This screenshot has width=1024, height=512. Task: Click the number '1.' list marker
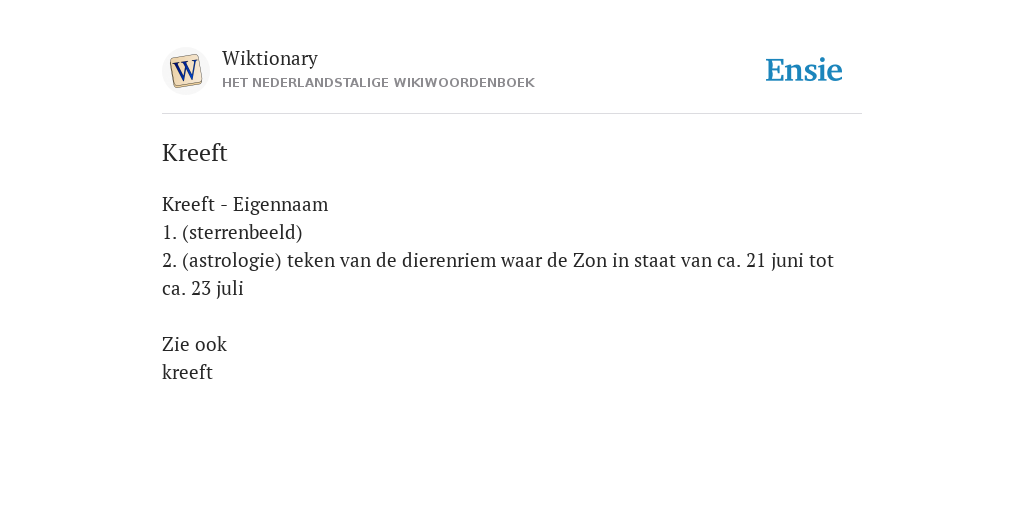click(169, 232)
